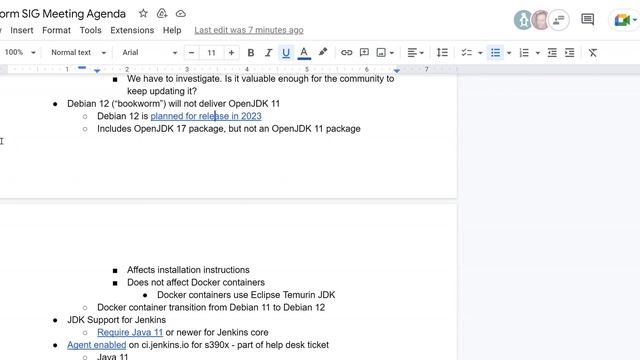Click the text Does not affect Docker containers
The width and height of the screenshot is (640, 360).
[196, 282]
